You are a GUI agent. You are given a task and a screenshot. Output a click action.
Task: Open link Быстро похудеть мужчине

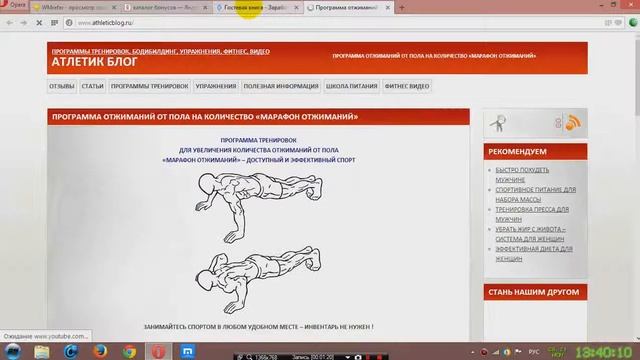click(x=522, y=175)
